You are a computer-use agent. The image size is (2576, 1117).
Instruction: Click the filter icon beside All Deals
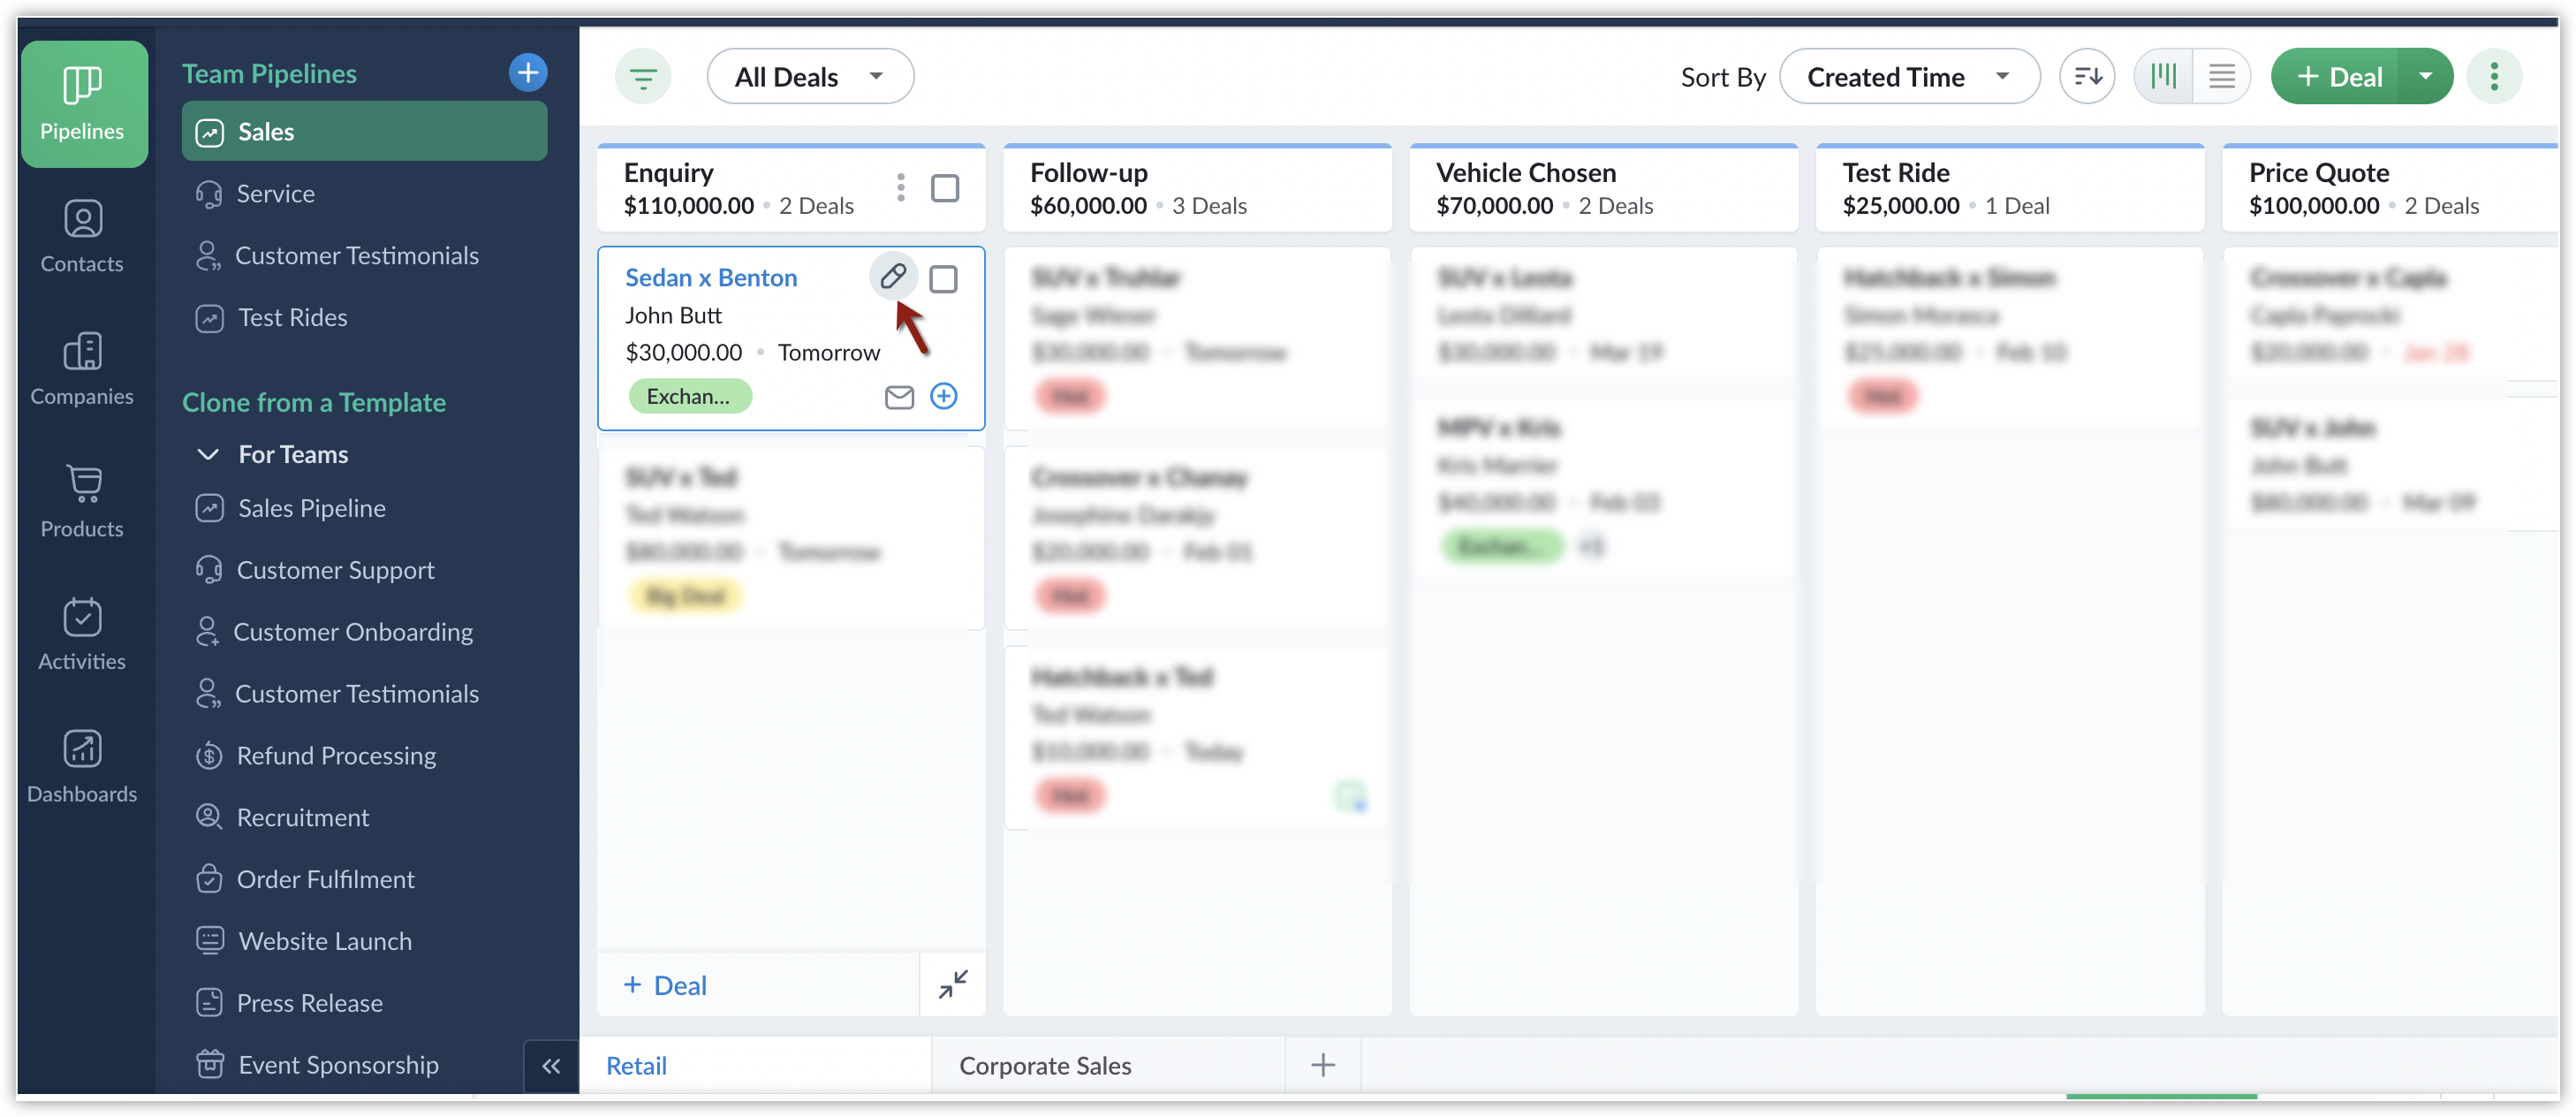[x=642, y=77]
